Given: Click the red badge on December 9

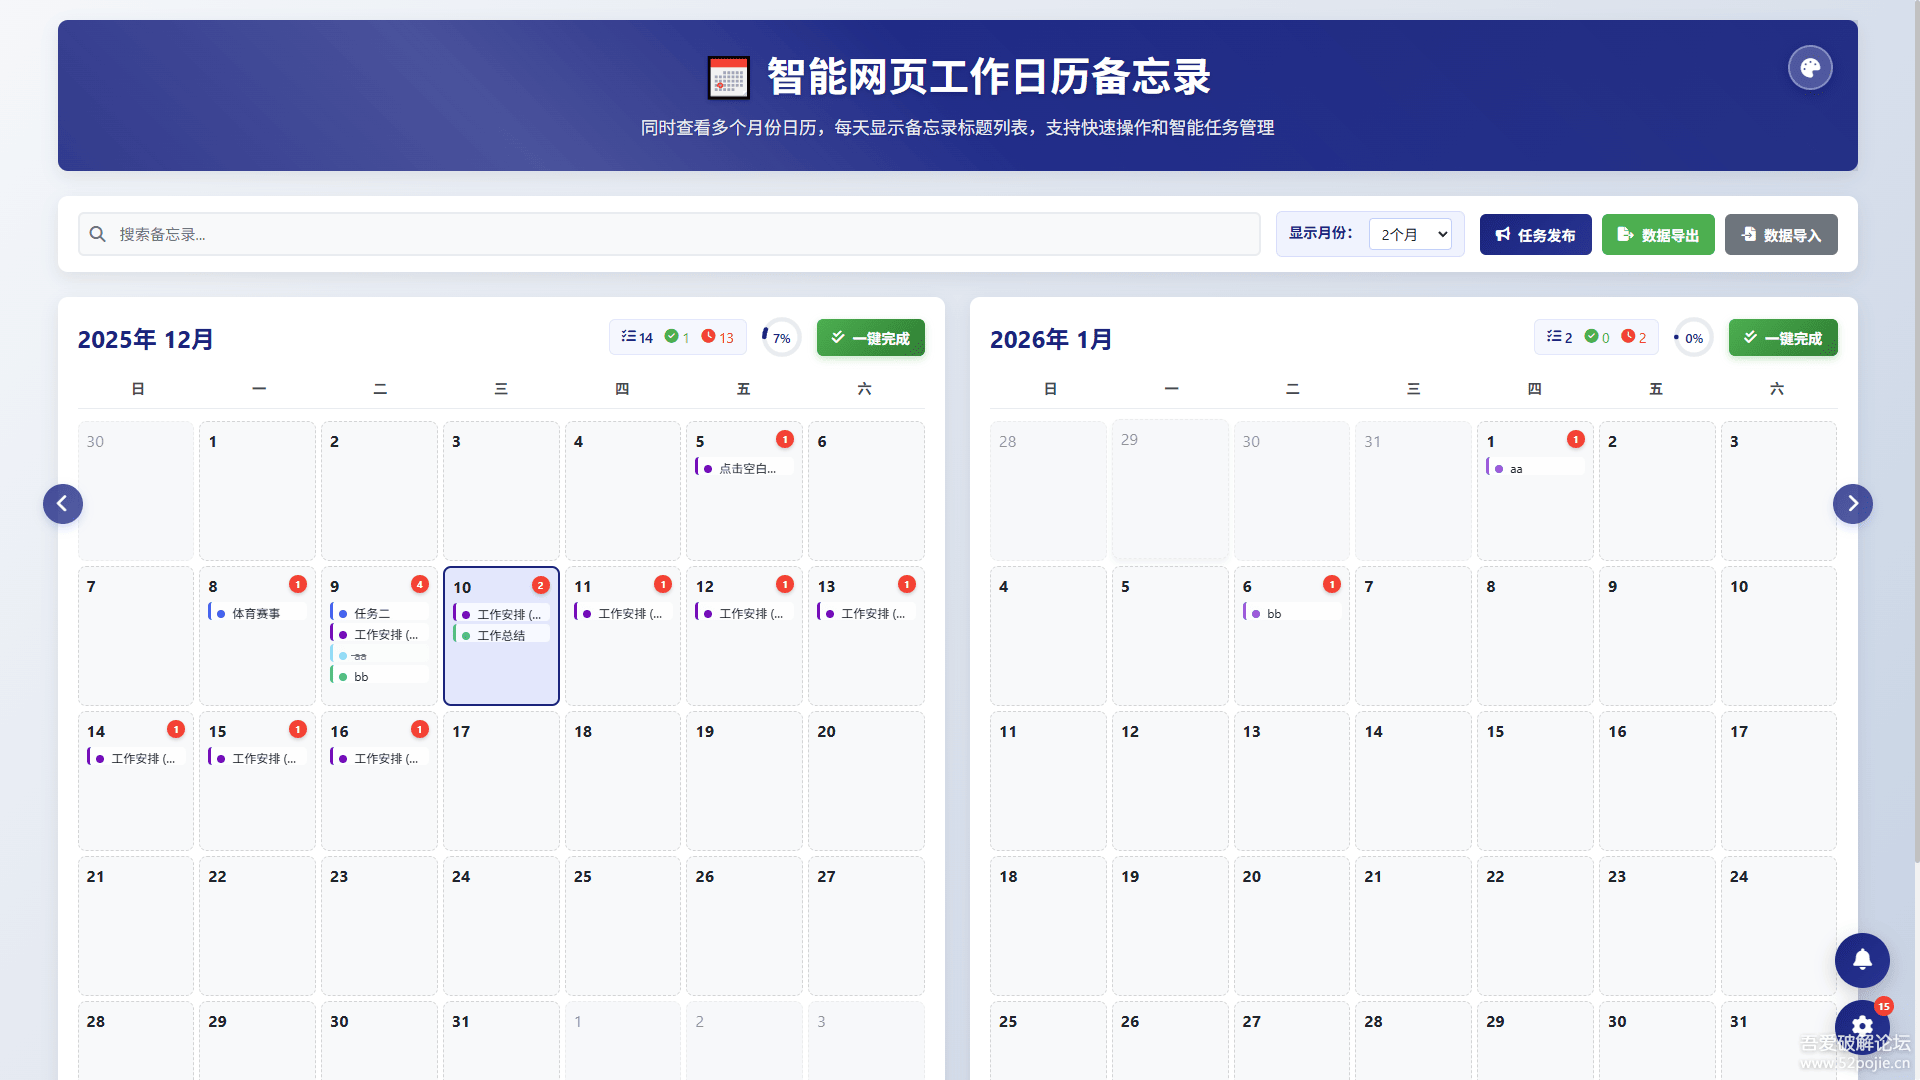Looking at the screenshot, I should [420, 584].
